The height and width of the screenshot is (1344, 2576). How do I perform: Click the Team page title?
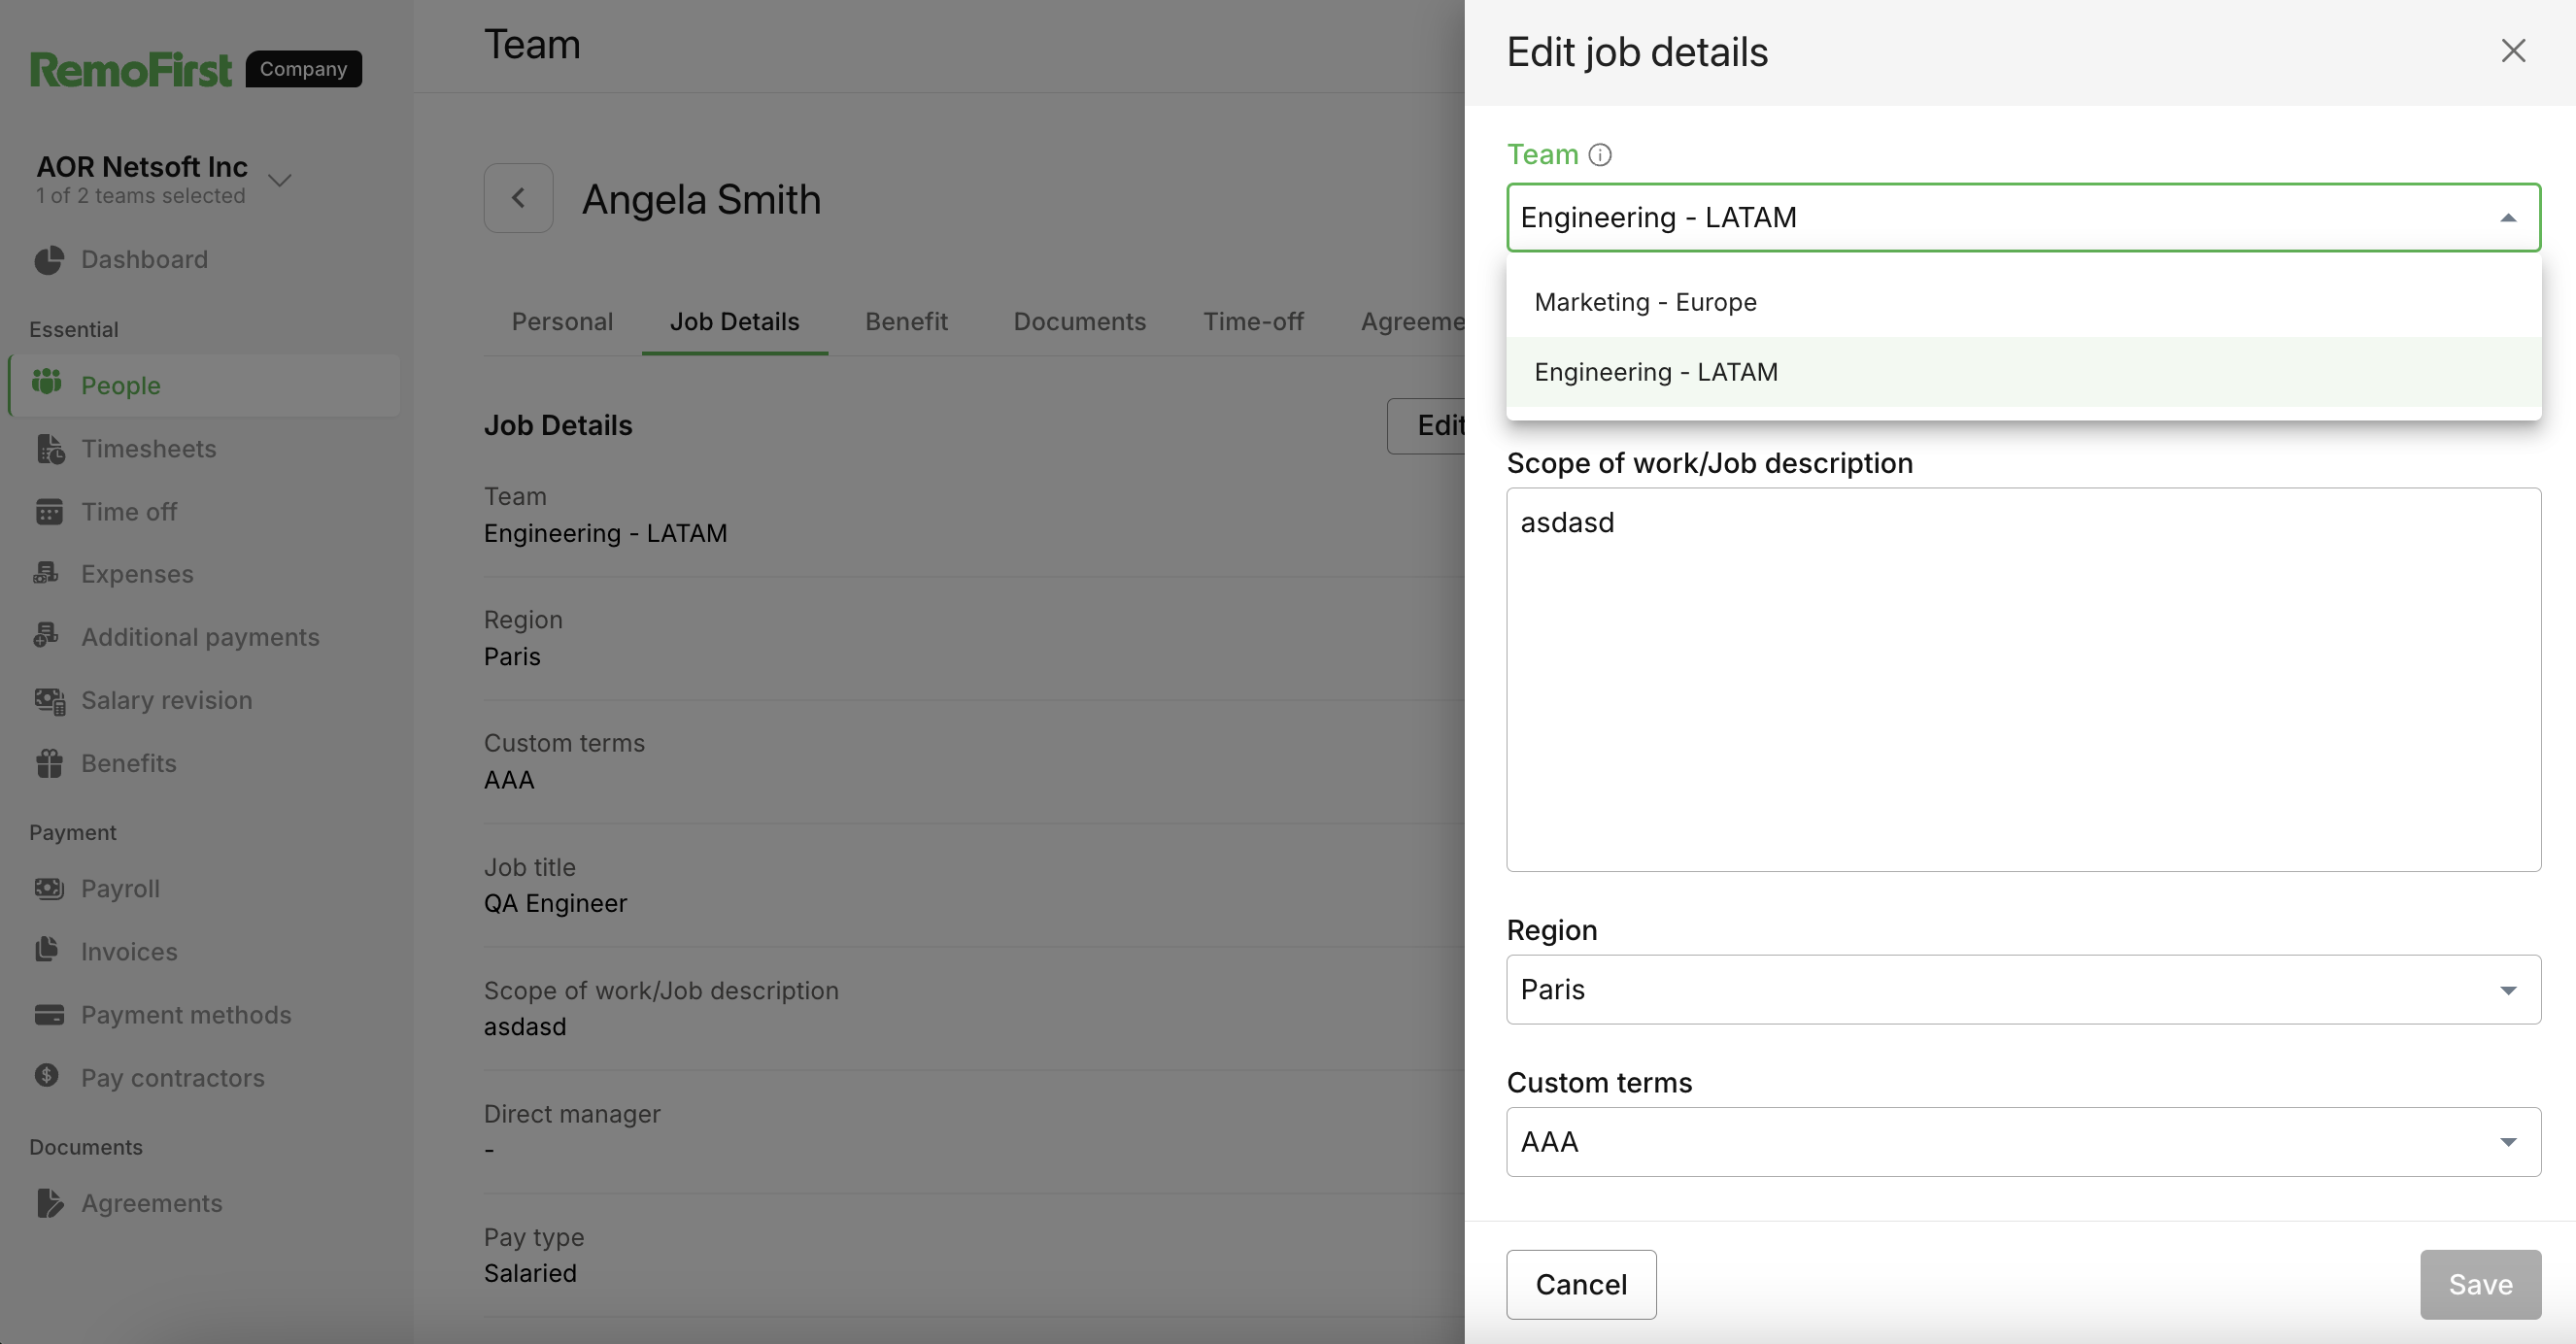[x=532, y=45]
